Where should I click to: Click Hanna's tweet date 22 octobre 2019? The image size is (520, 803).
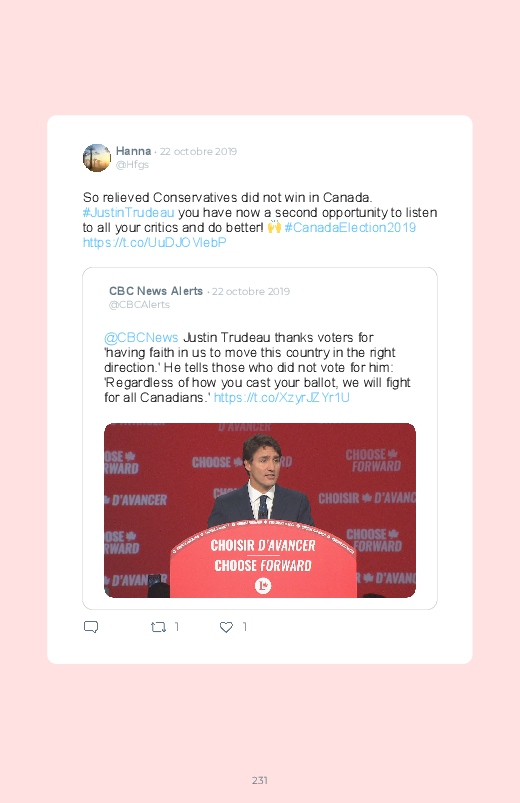click(x=198, y=152)
